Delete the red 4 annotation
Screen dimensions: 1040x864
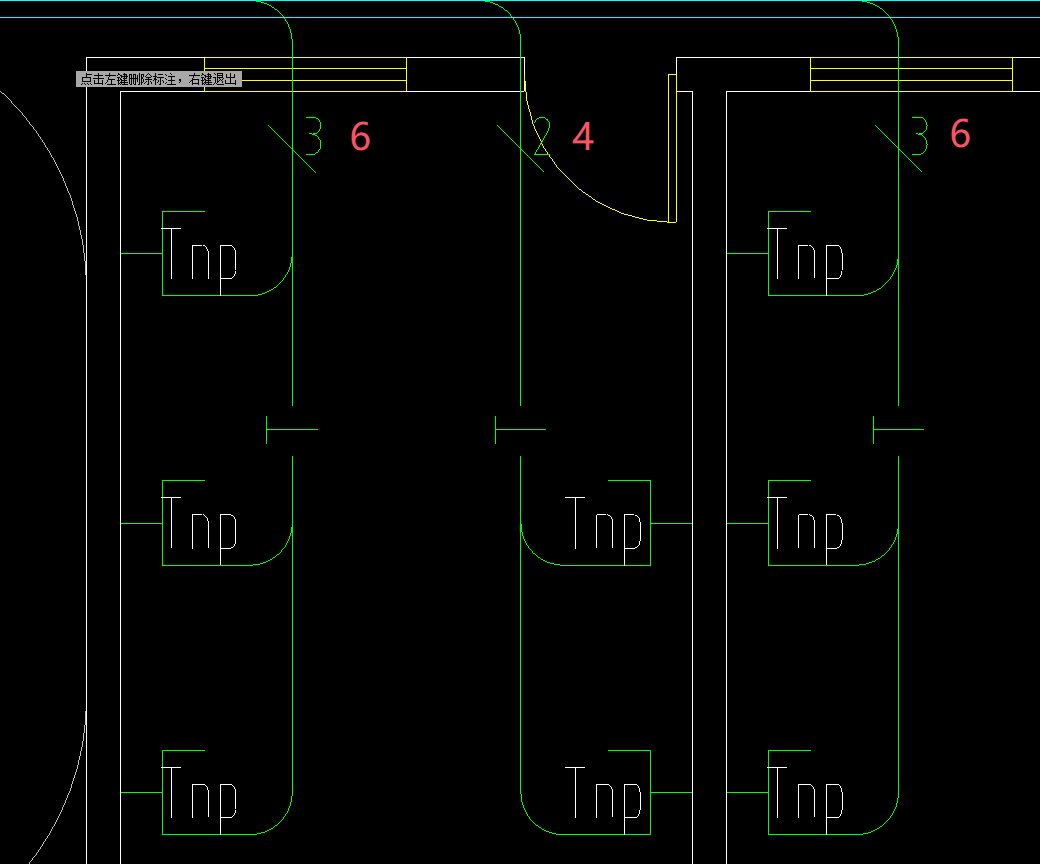tap(582, 137)
